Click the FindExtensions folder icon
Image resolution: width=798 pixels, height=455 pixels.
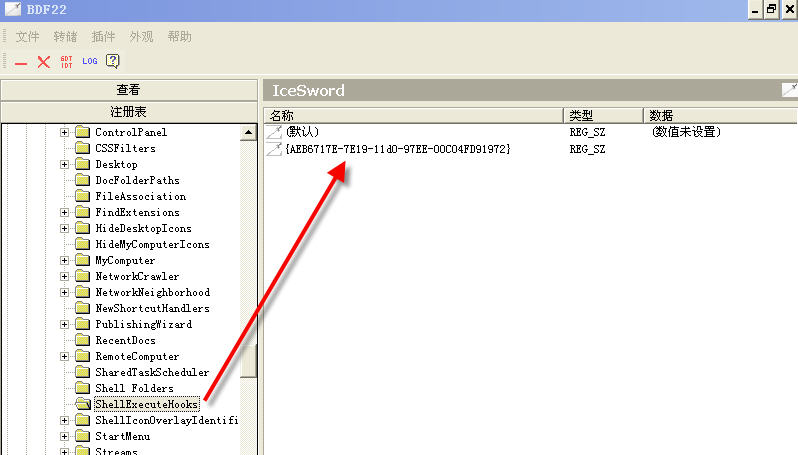pos(82,212)
